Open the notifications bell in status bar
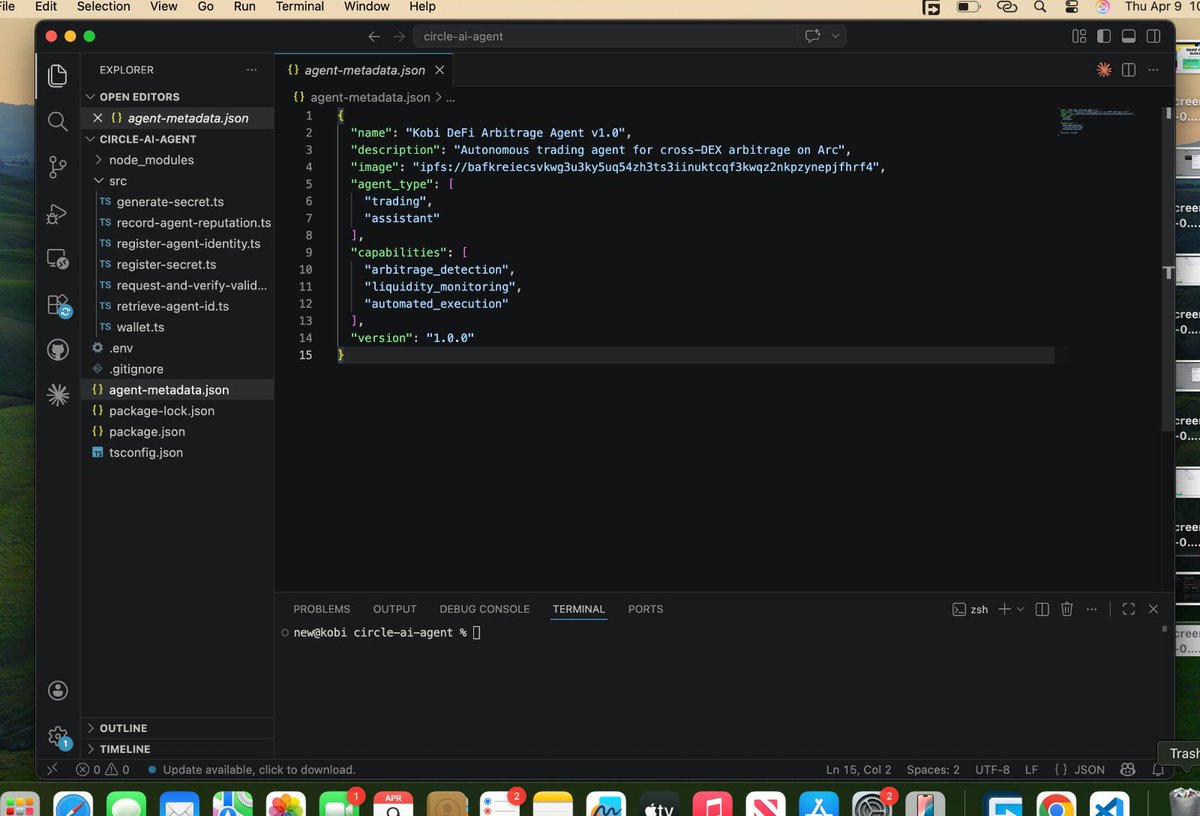 click(x=1158, y=770)
